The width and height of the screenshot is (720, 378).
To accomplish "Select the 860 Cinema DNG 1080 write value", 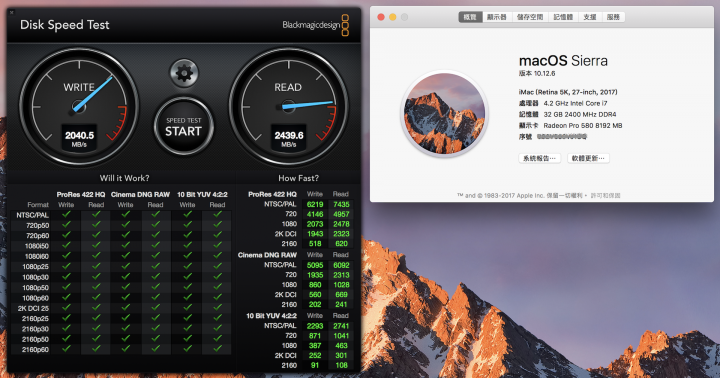I will 315,285.
